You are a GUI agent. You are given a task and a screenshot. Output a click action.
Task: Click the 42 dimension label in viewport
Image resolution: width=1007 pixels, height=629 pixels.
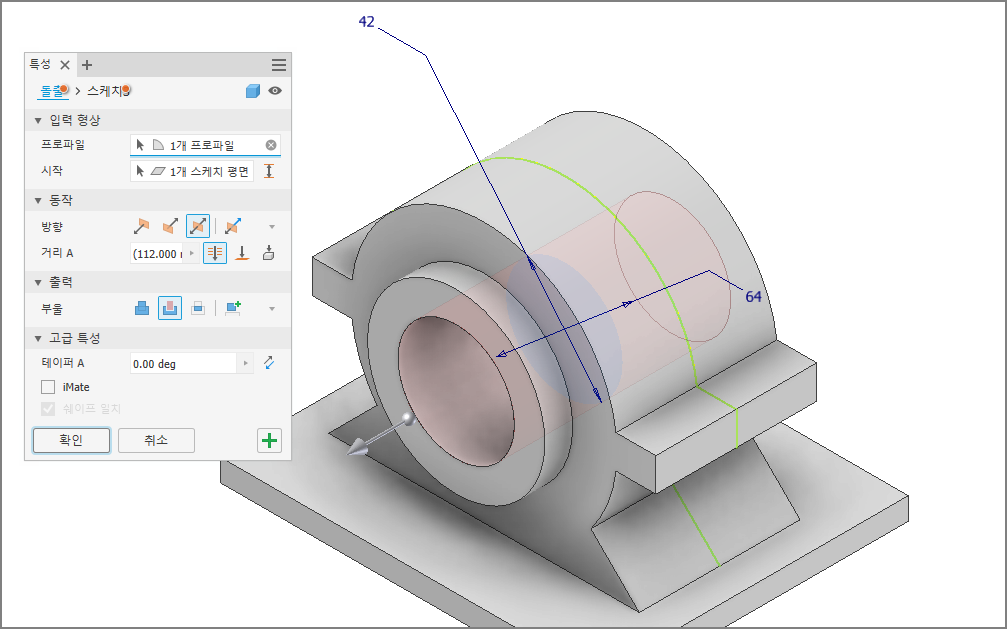pos(366,22)
